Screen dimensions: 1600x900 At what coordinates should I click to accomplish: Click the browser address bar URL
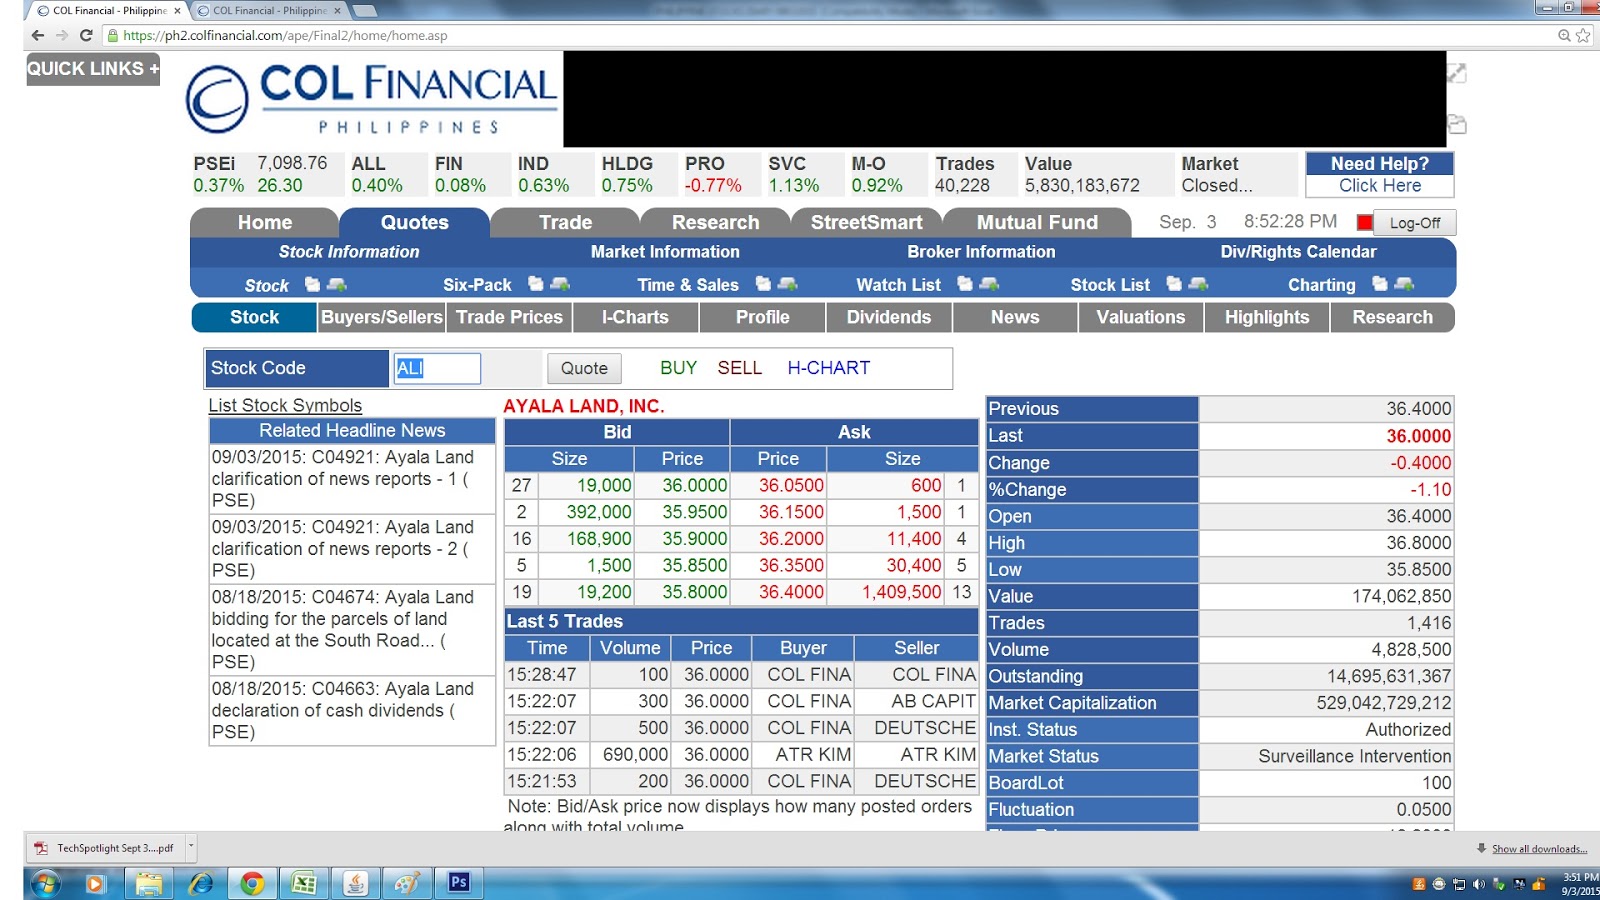point(285,35)
